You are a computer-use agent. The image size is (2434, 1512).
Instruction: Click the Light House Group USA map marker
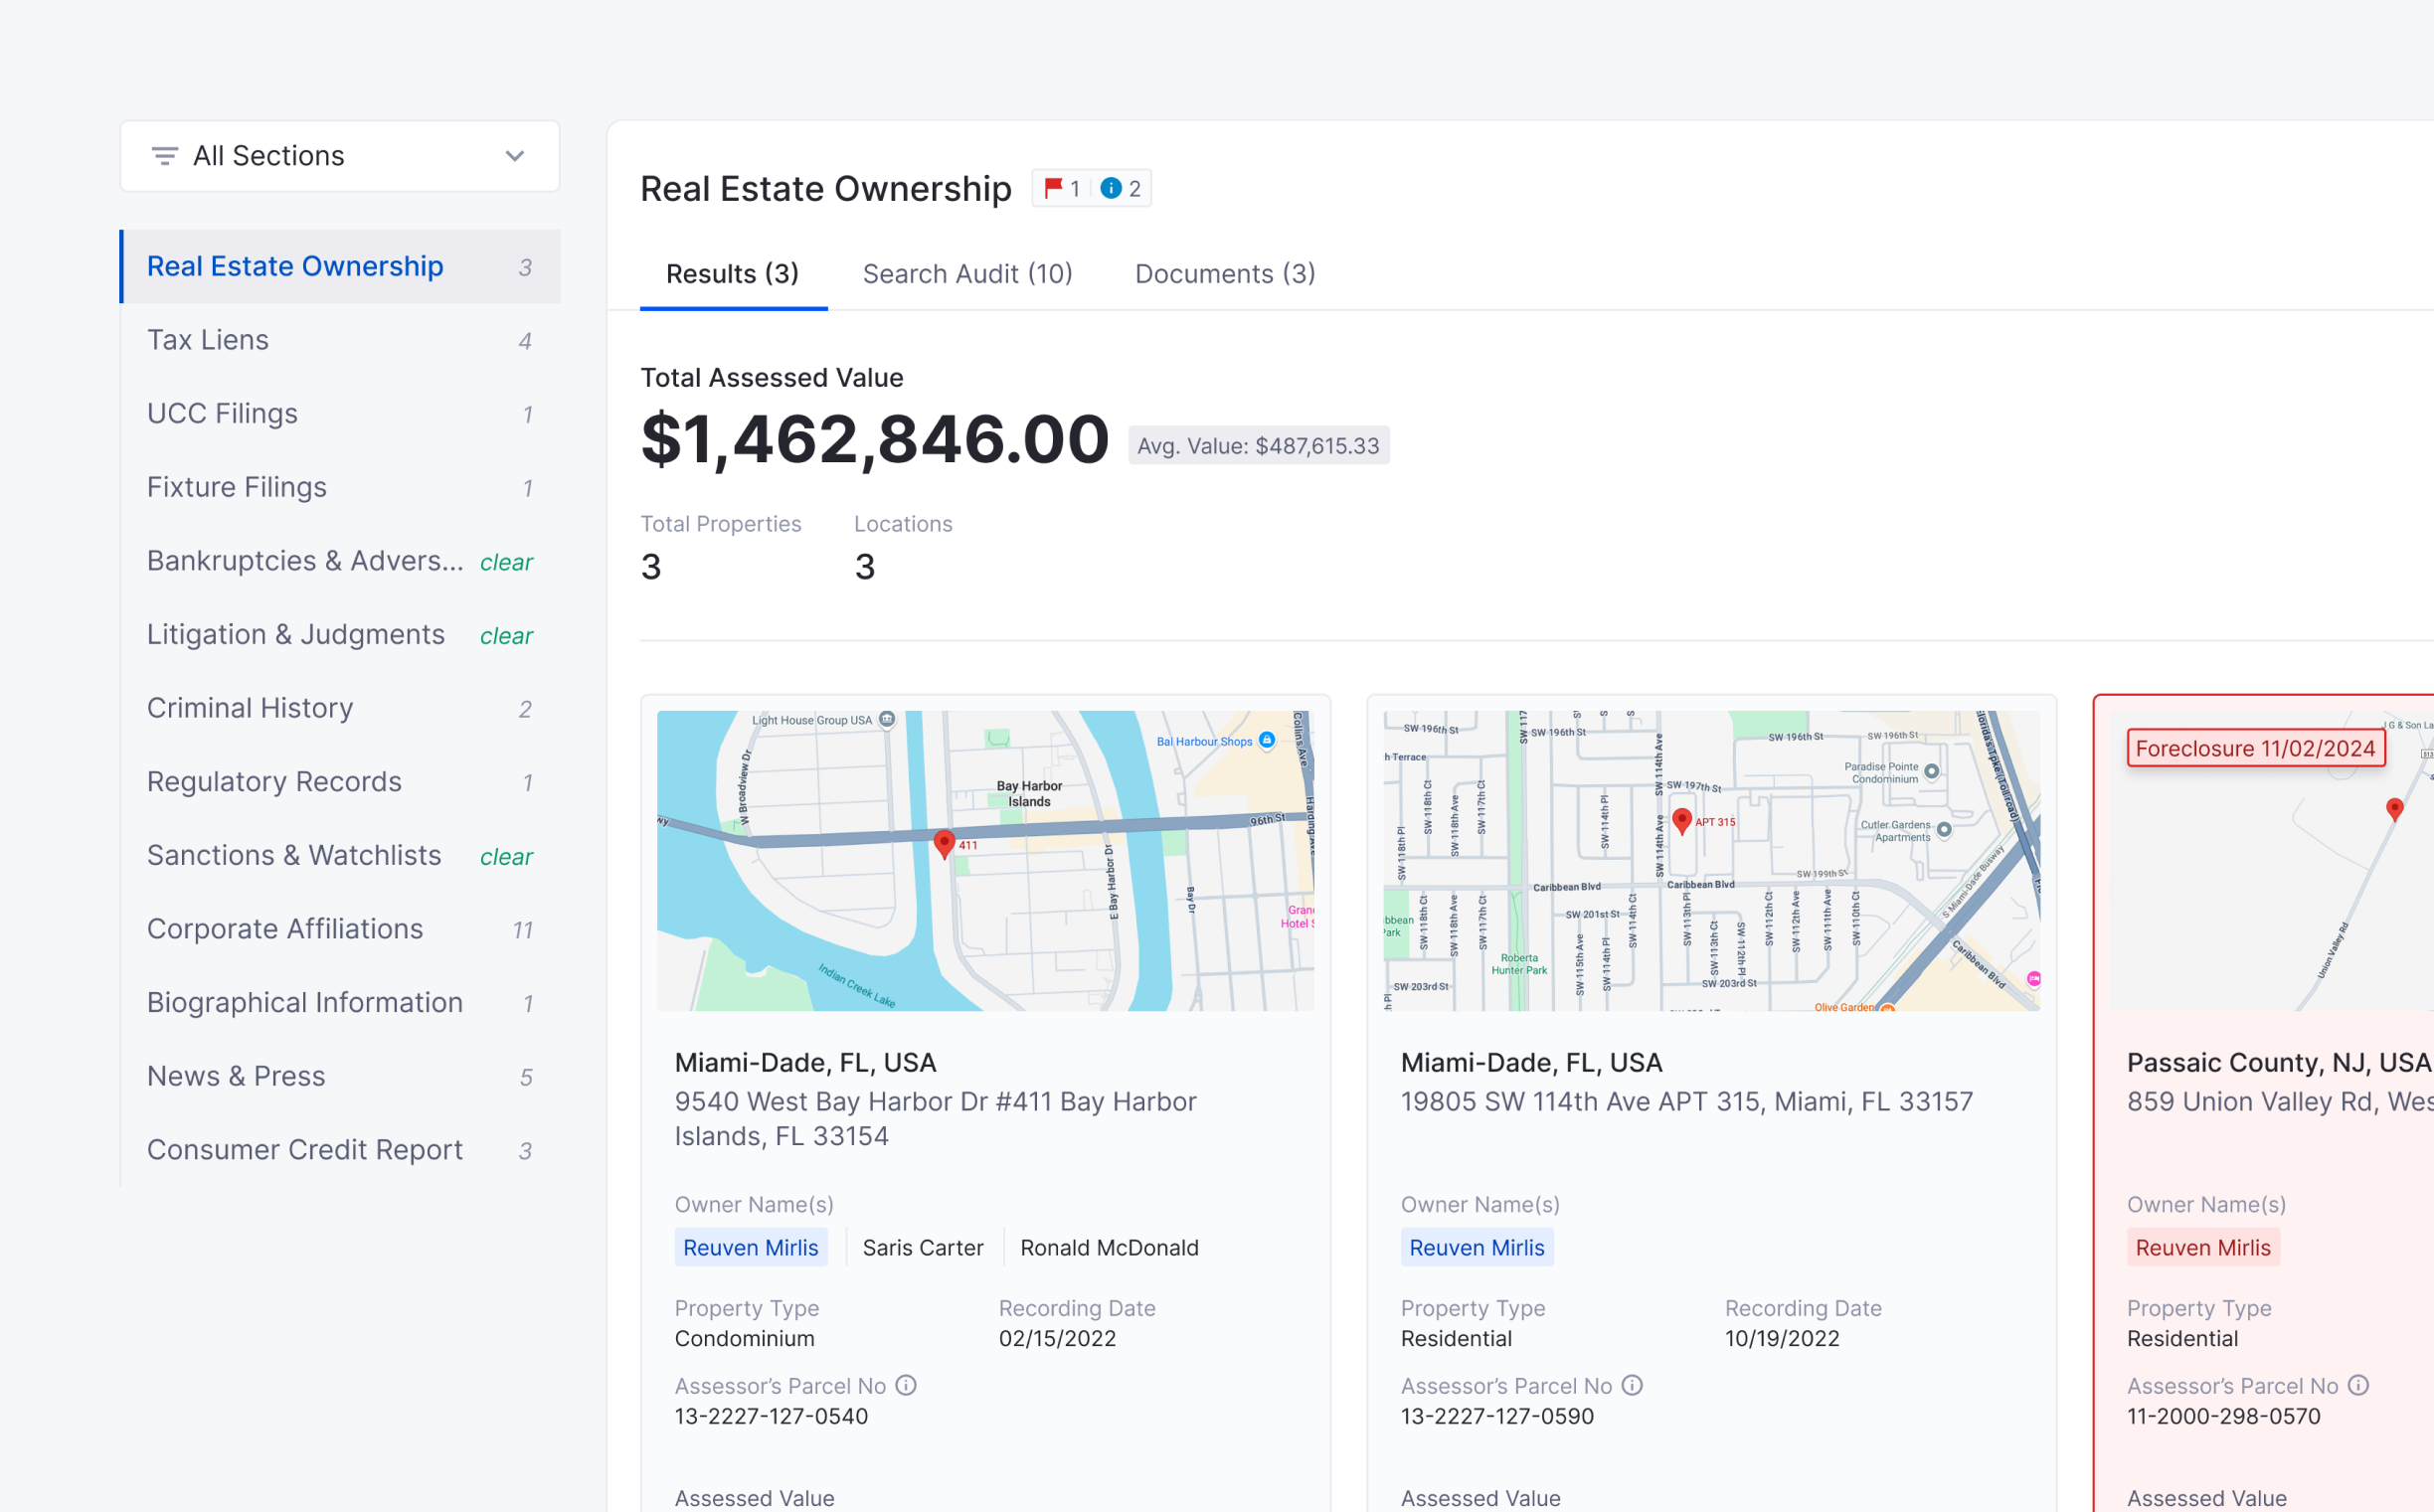[887, 720]
